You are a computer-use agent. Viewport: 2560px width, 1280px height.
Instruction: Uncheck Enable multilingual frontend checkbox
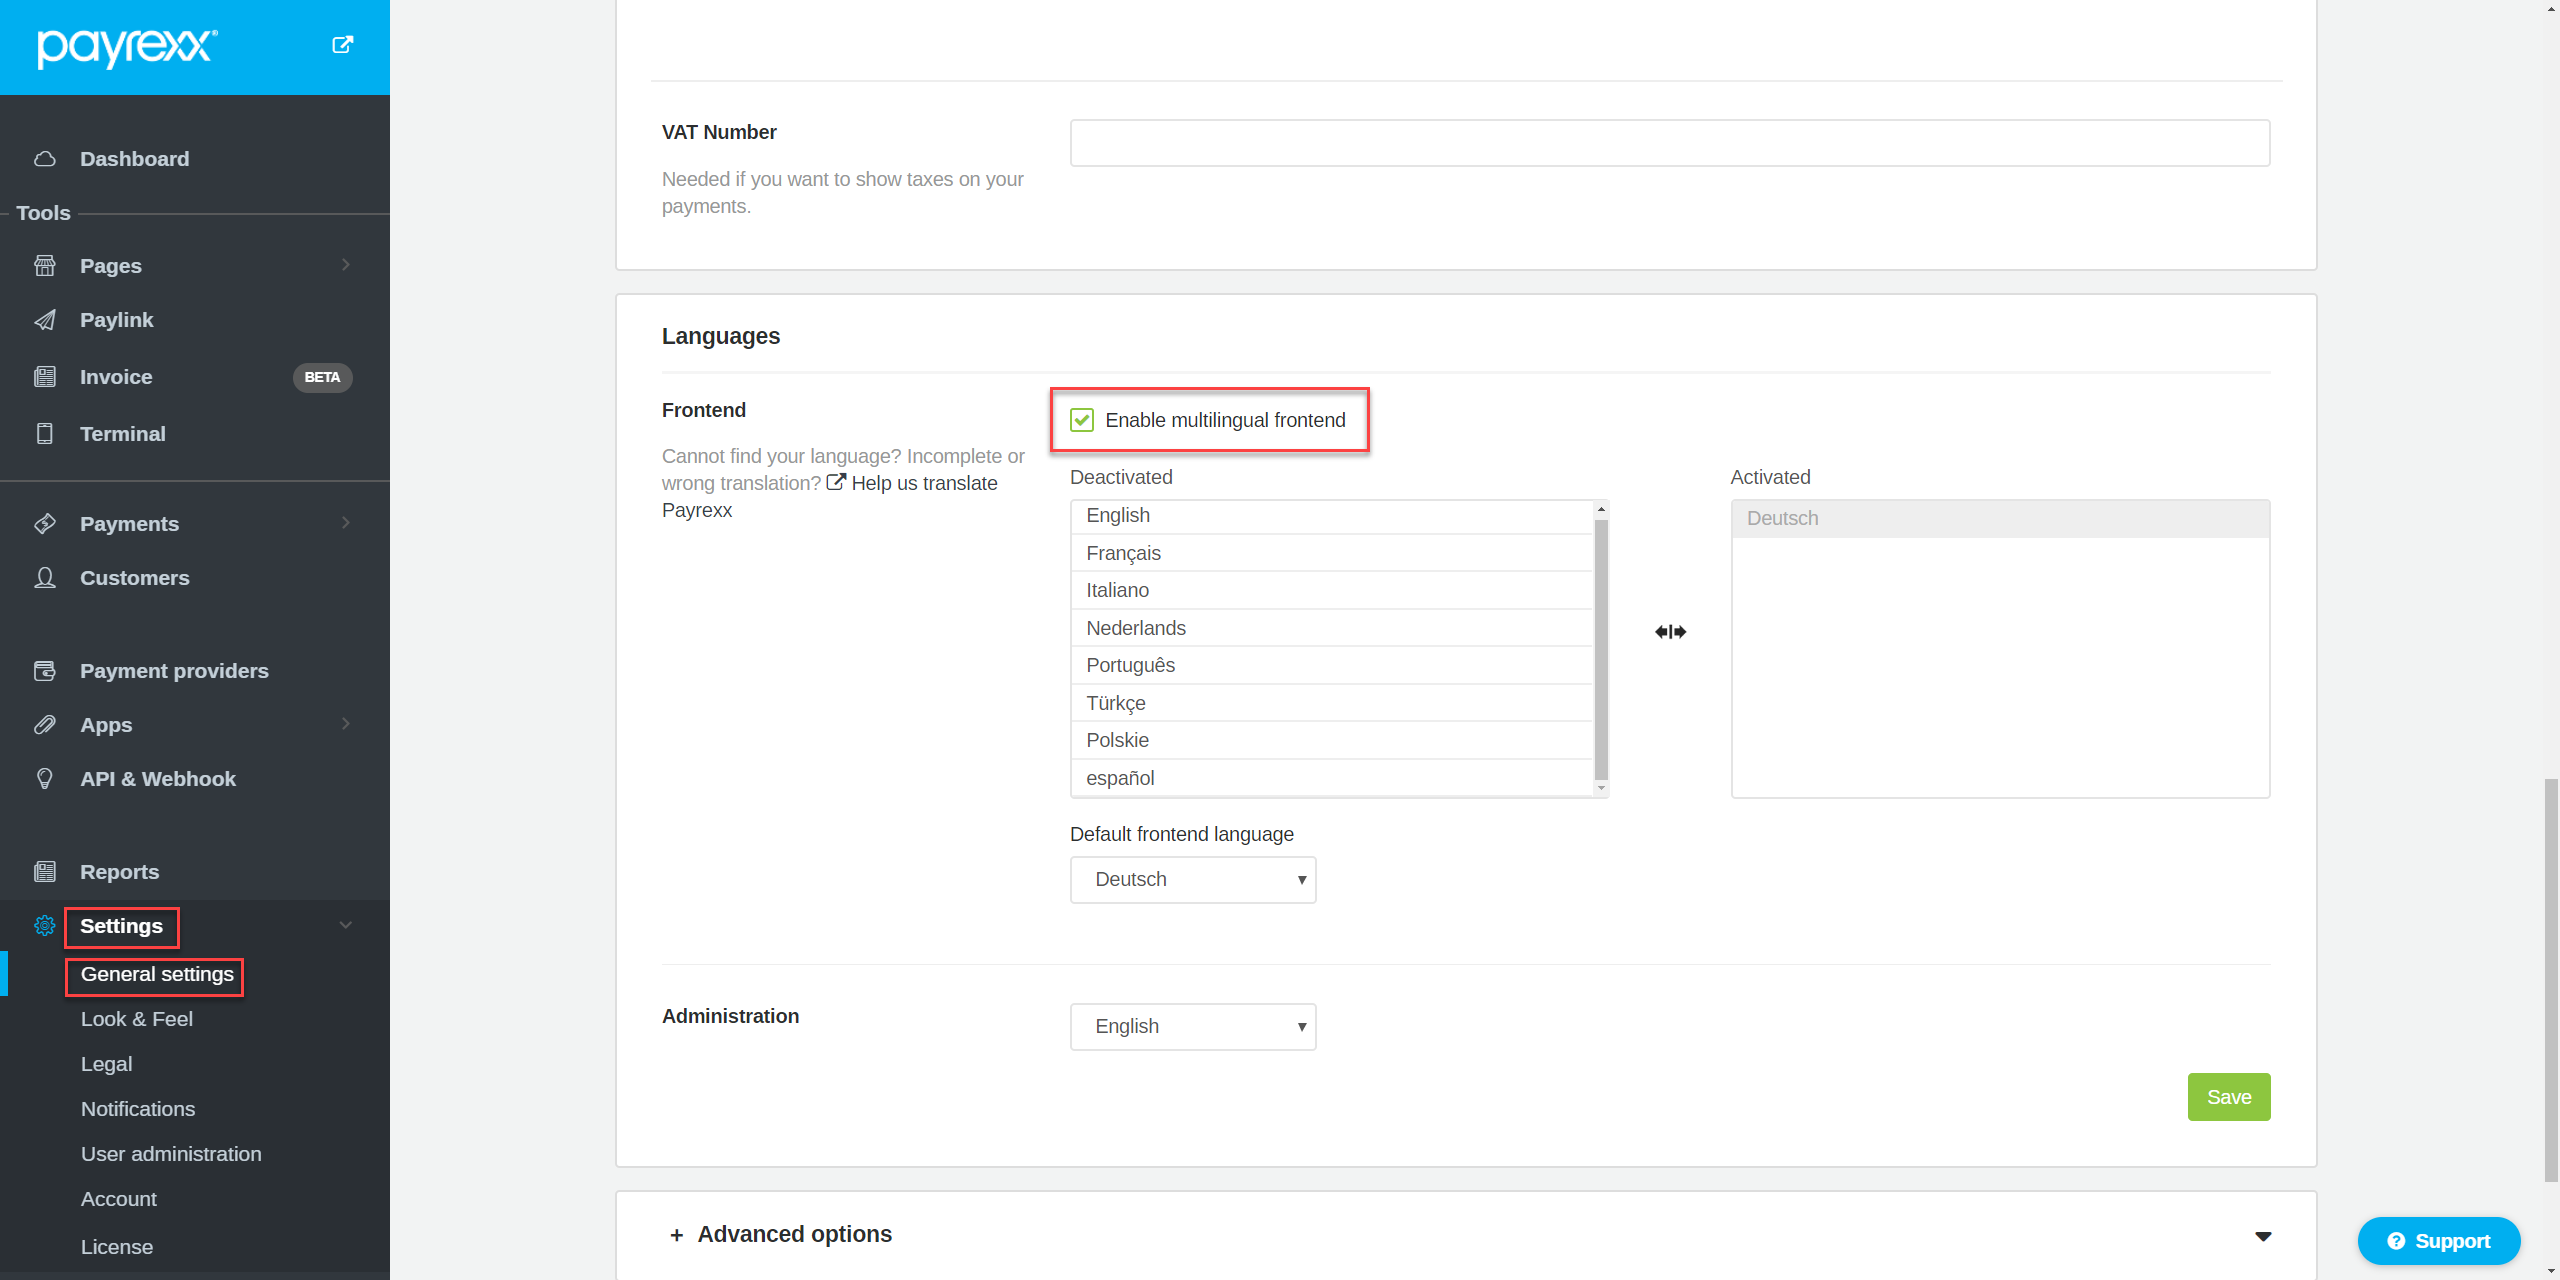pos(1082,420)
